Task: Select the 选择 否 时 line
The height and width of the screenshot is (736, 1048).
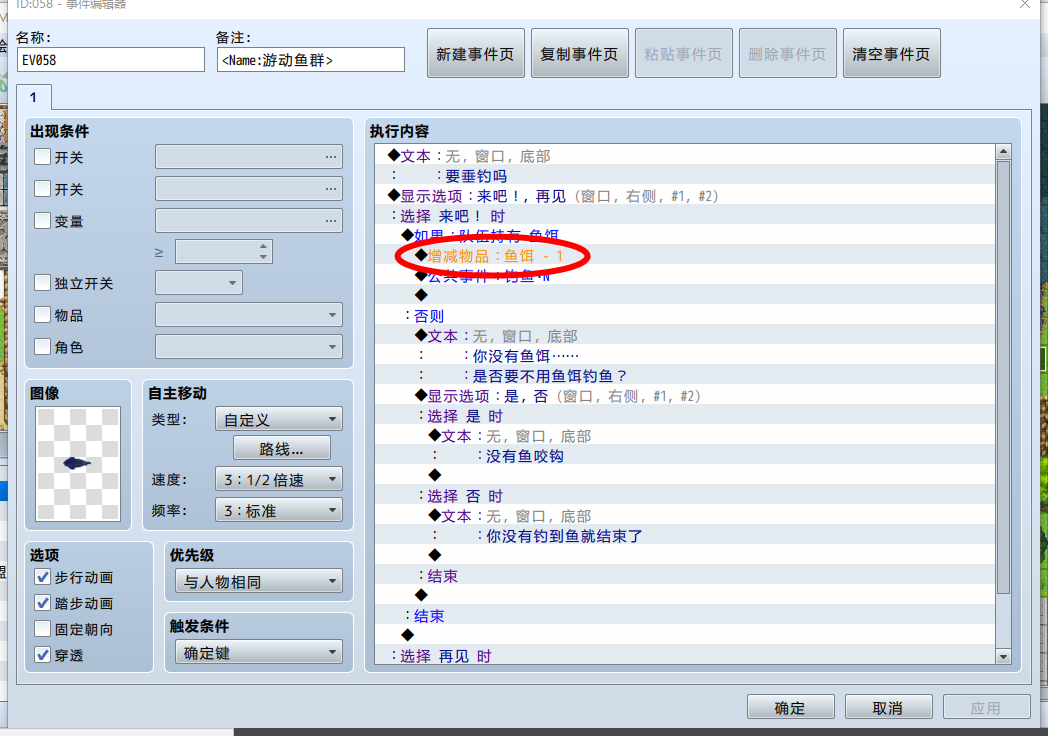Action: click(685, 496)
